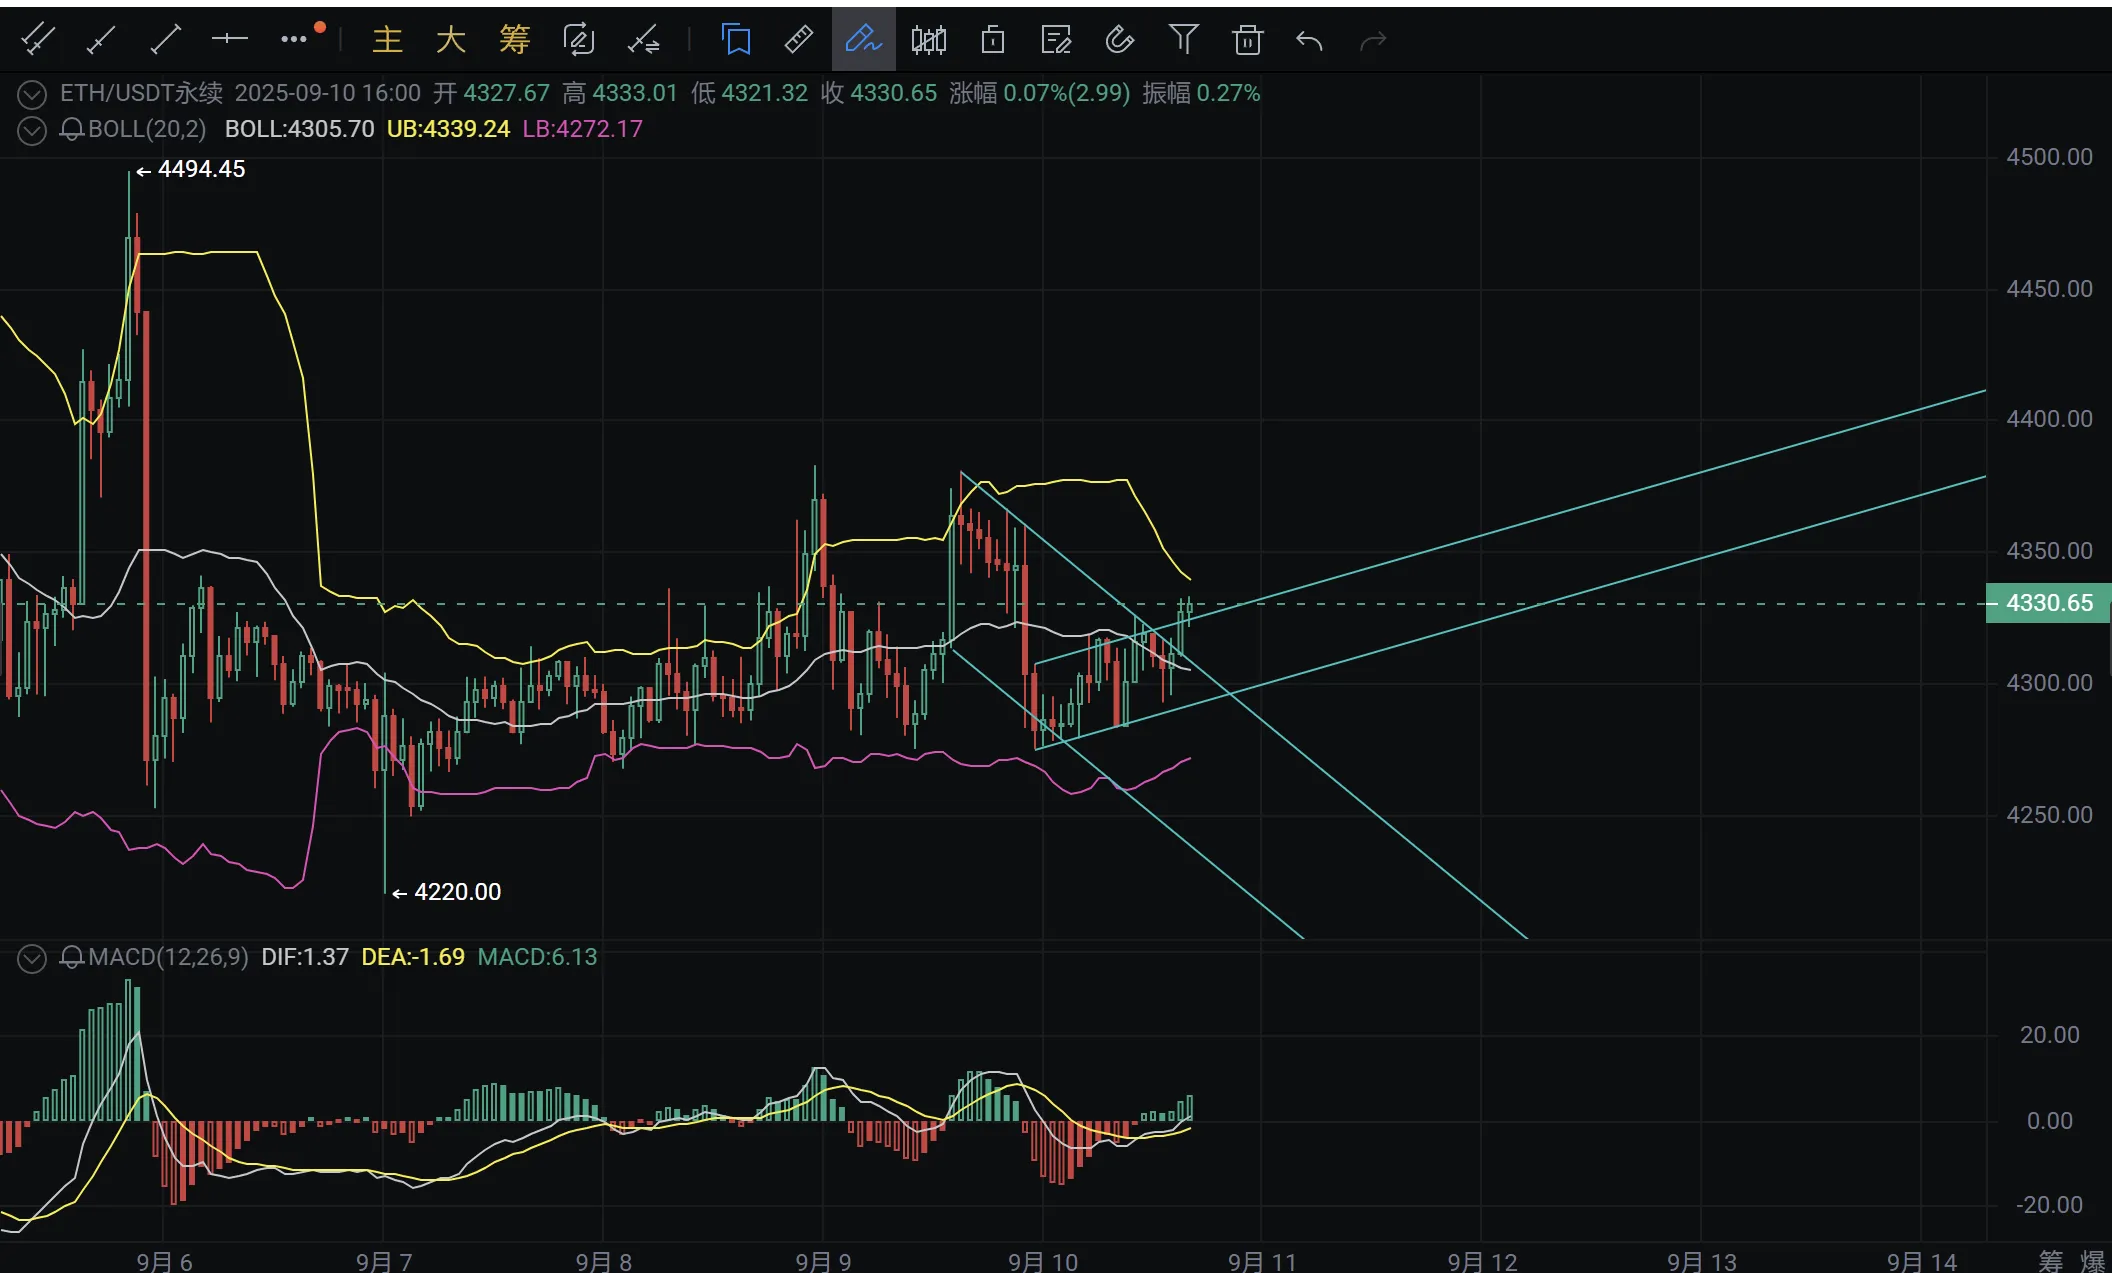Open the funnel filter icon
2112x1273 pixels.
(x=1183, y=40)
